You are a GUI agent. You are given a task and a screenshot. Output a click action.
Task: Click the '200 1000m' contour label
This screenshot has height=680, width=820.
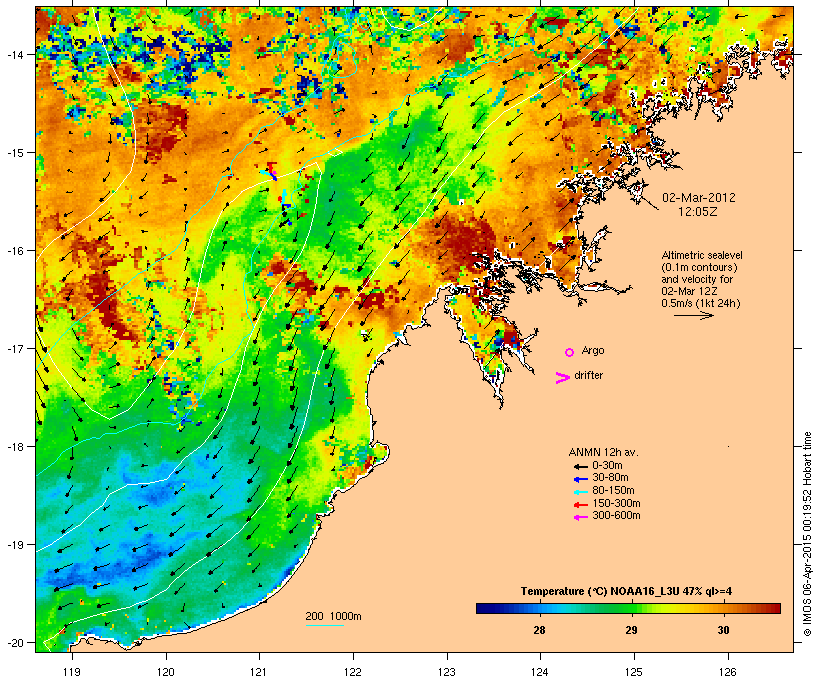(x=333, y=616)
